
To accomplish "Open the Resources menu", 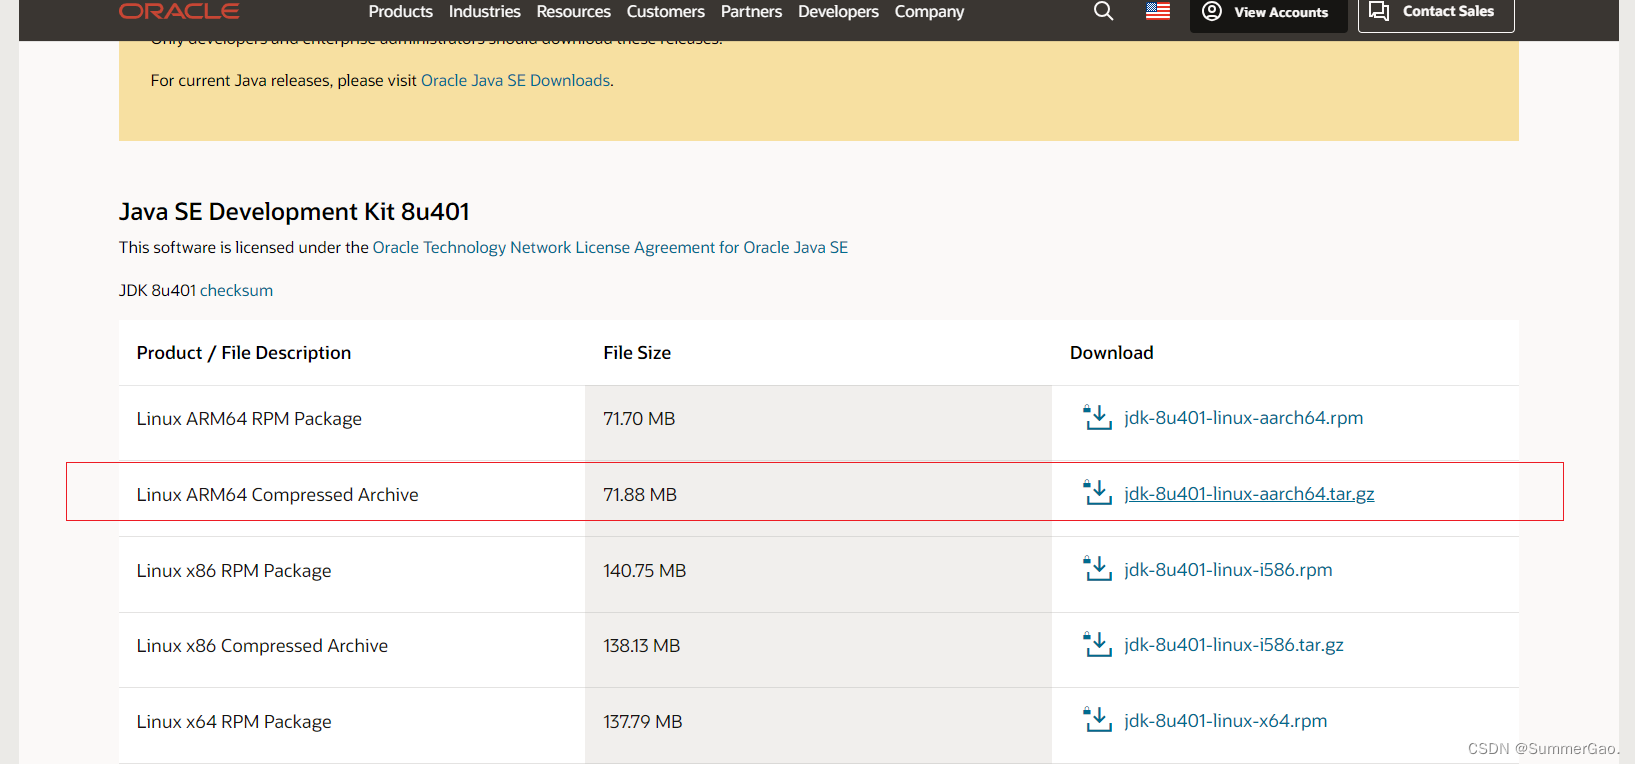I will [x=573, y=12].
